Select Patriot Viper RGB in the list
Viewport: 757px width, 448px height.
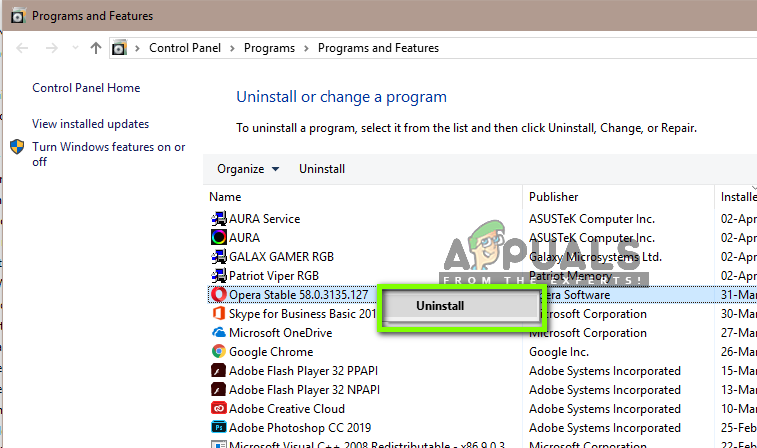coord(274,276)
